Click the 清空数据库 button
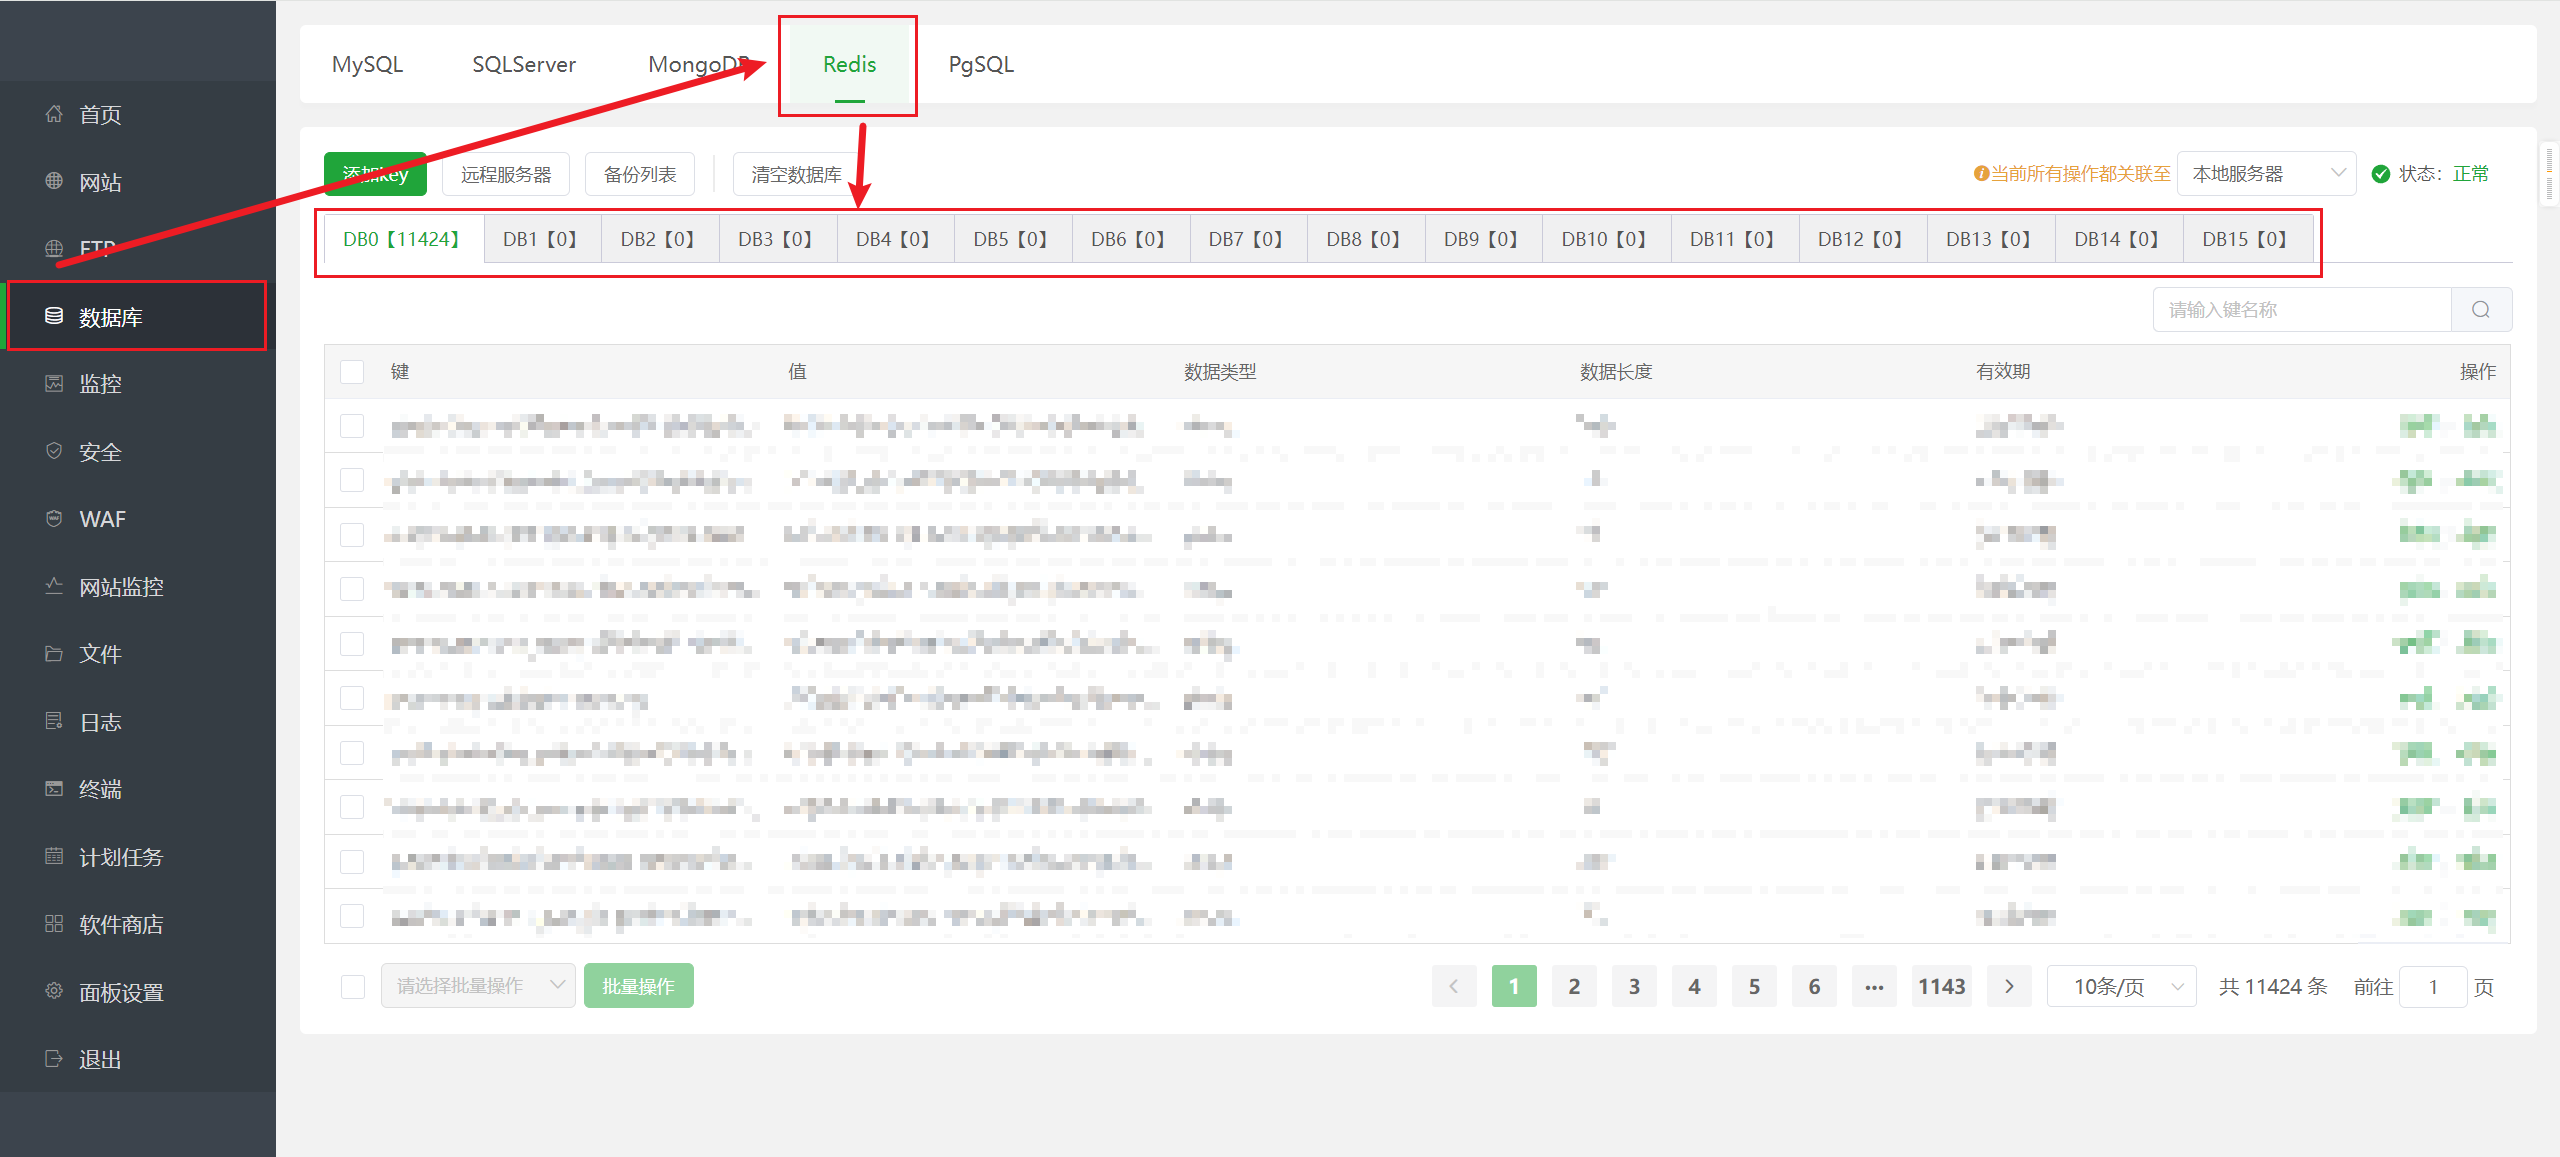The image size is (2560, 1157). pyautogui.click(x=796, y=174)
